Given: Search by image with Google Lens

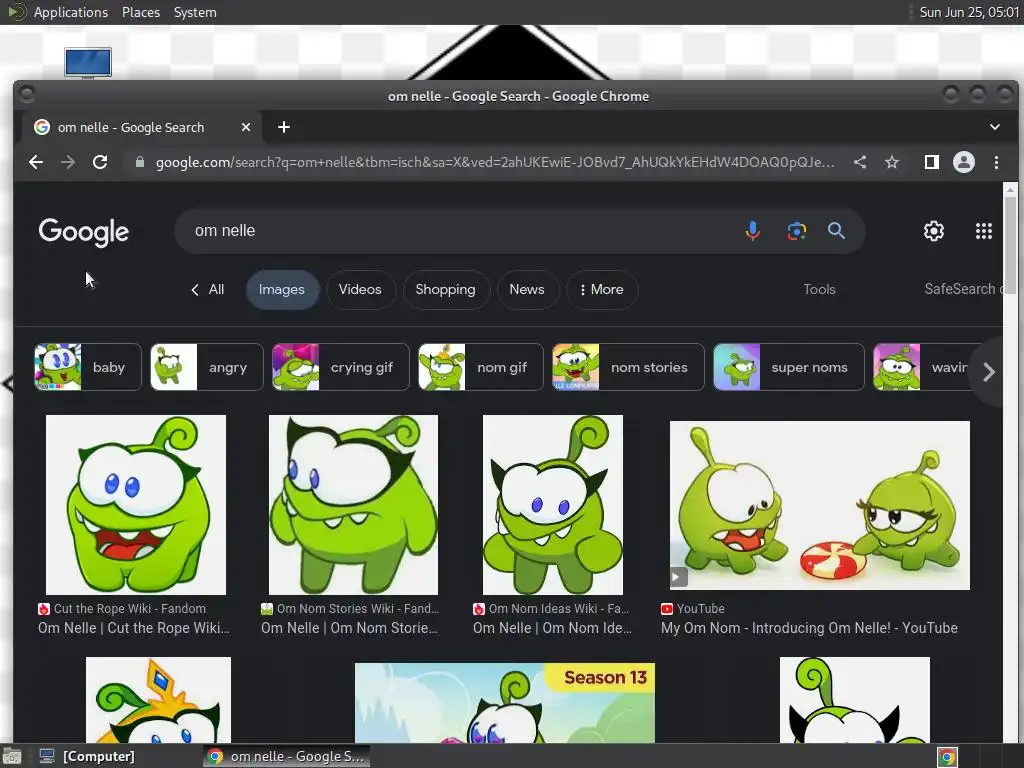Looking at the screenshot, I should (797, 231).
